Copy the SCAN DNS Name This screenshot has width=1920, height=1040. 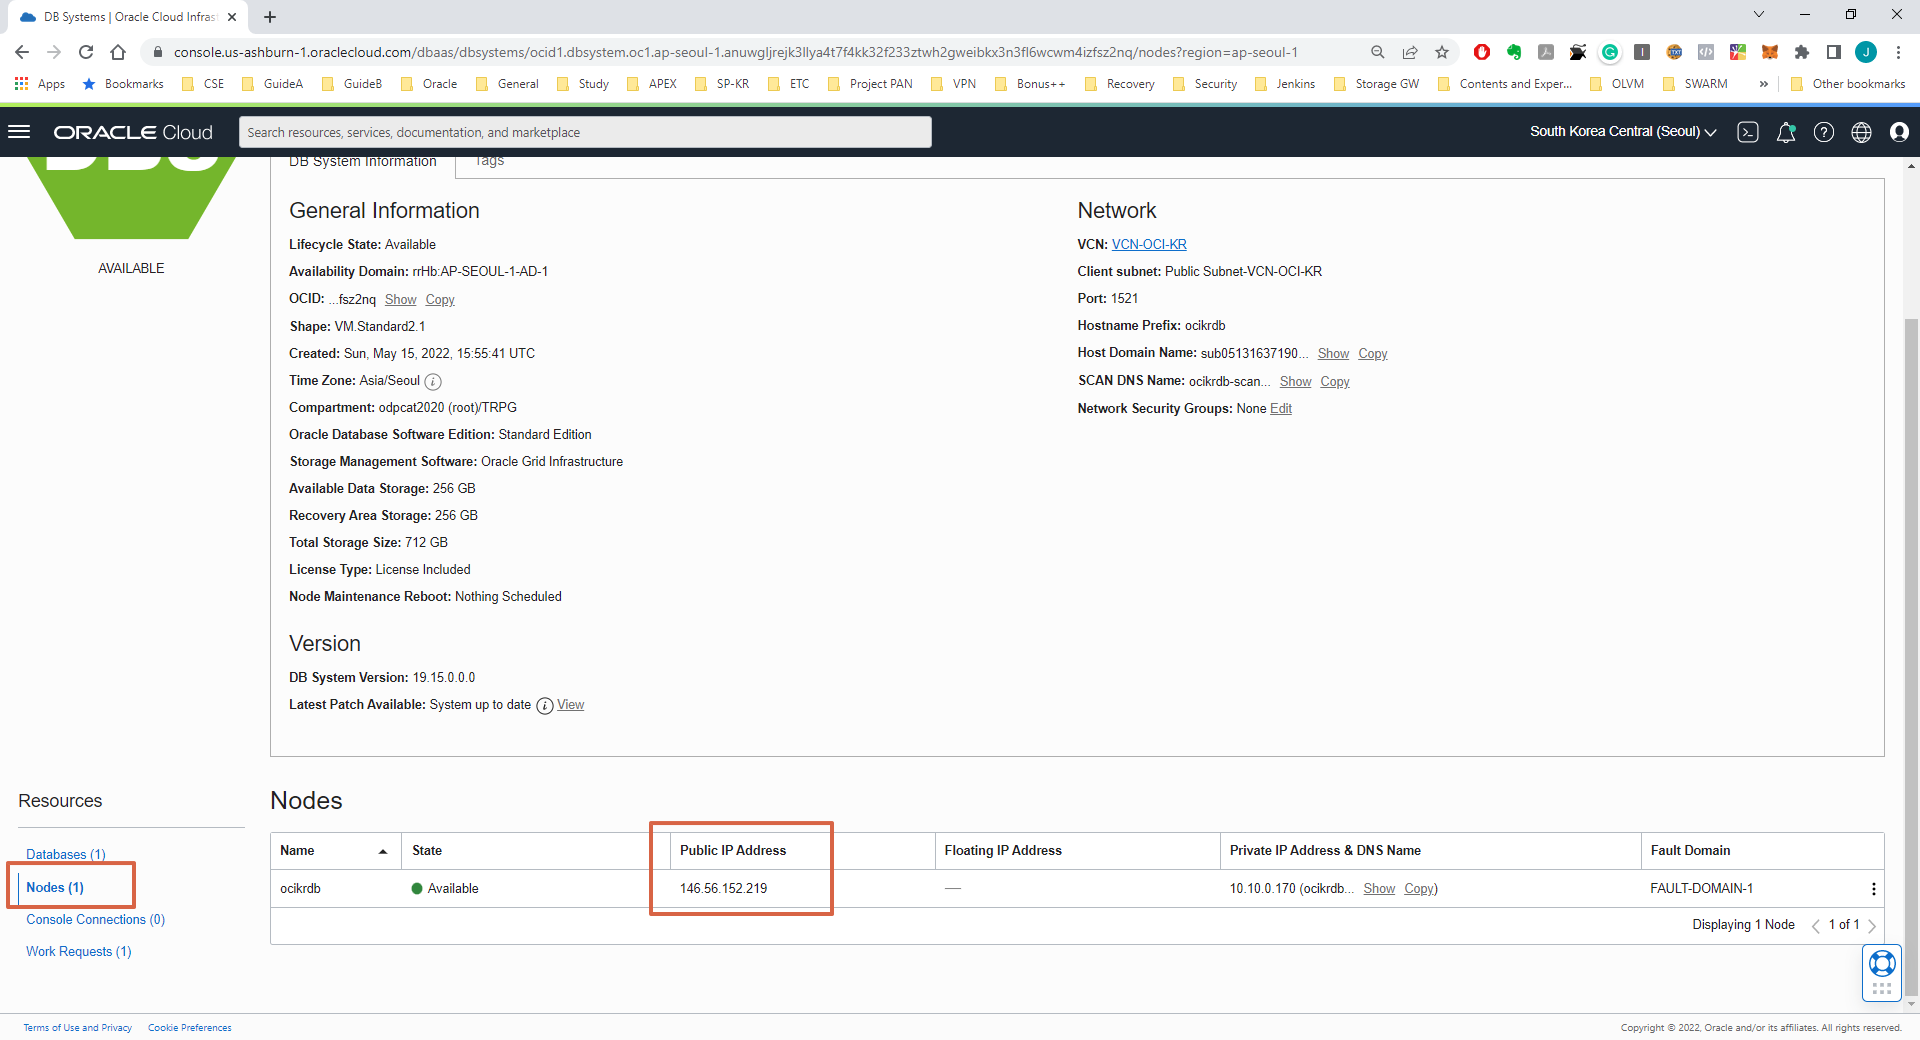(1334, 382)
